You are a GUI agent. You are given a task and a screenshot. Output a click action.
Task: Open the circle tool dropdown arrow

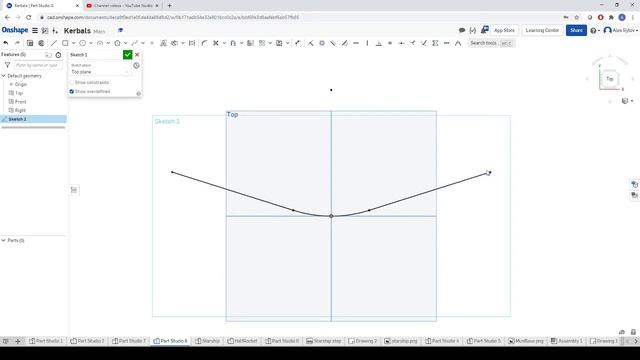pyautogui.click(x=91, y=43)
